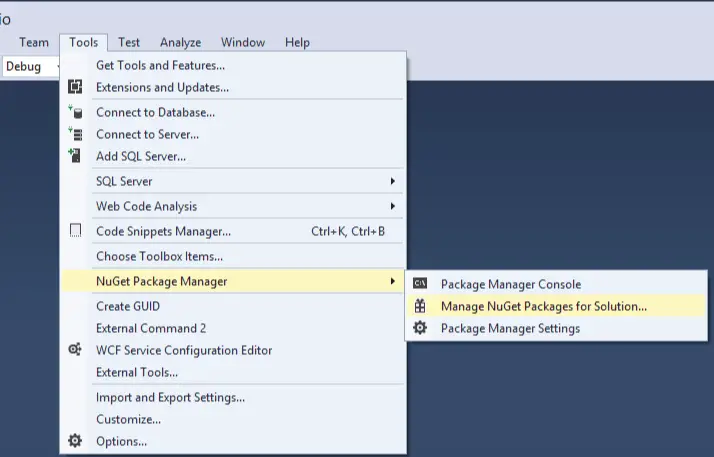Open the Help menu

click(x=297, y=42)
